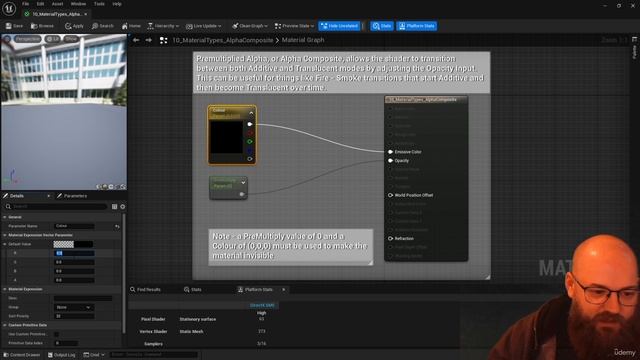Switch to the Find Results tab
This screenshot has width=640, height=360.
coord(145,289)
